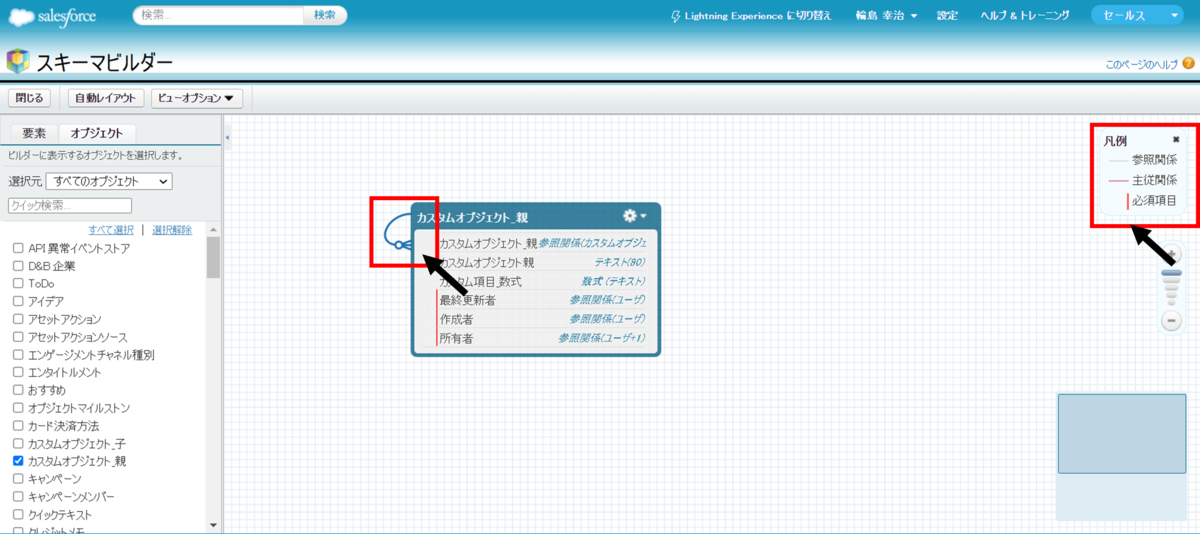Check the カード決済方法 checkbox
1200x534 pixels.
coord(18,425)
